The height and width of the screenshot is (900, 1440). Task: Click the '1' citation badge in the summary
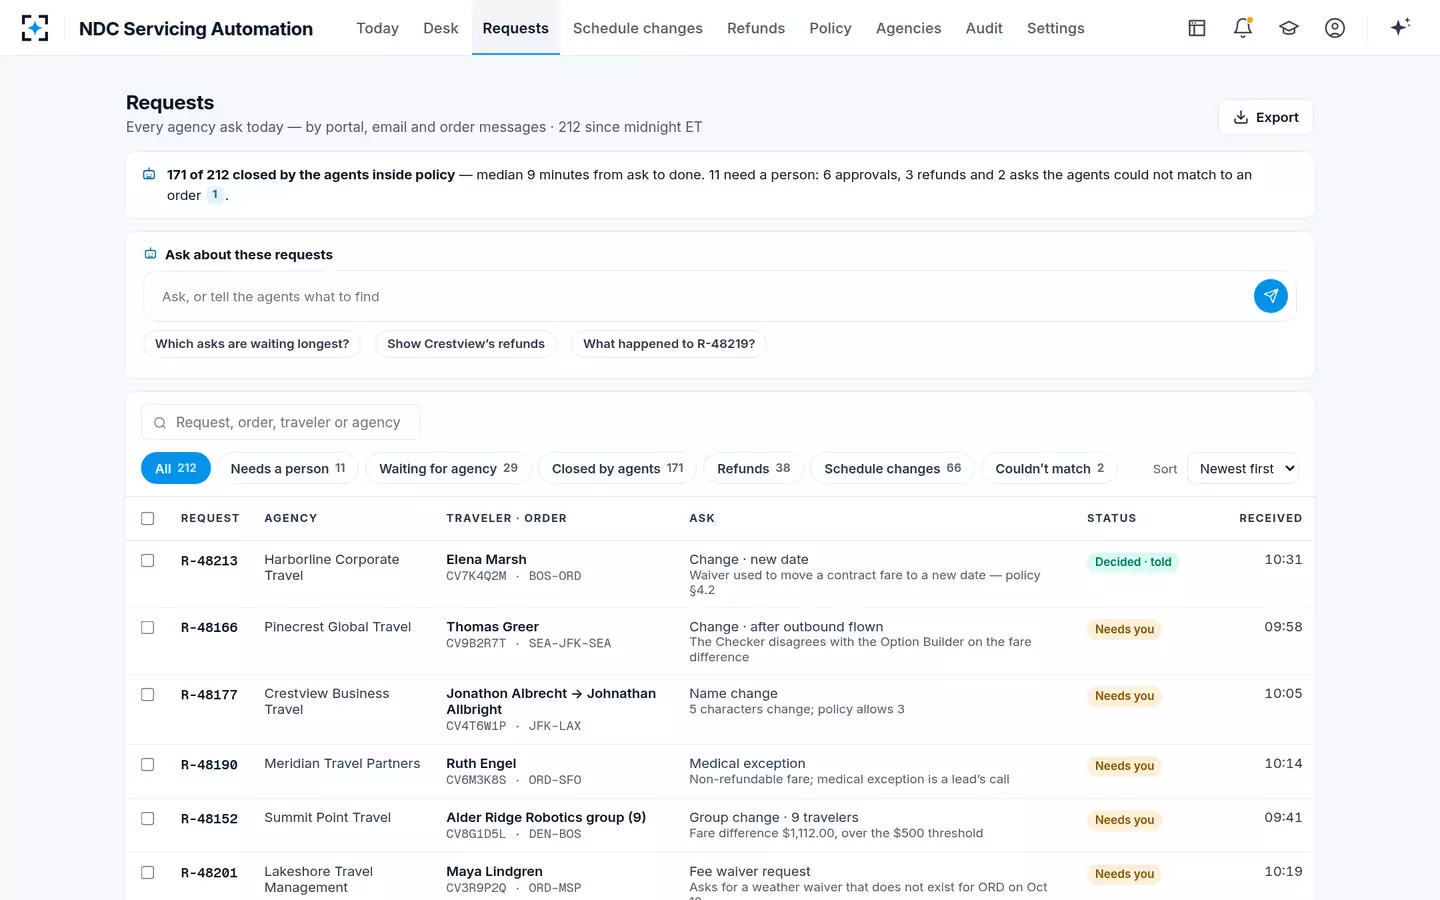tap(215, 195)
